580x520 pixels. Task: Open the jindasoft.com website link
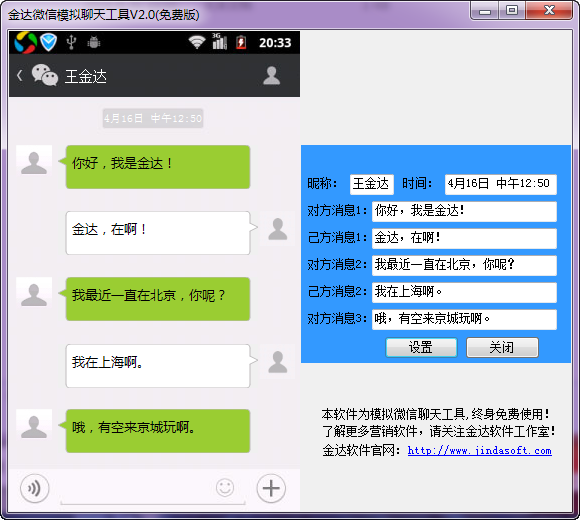[479, 450]
